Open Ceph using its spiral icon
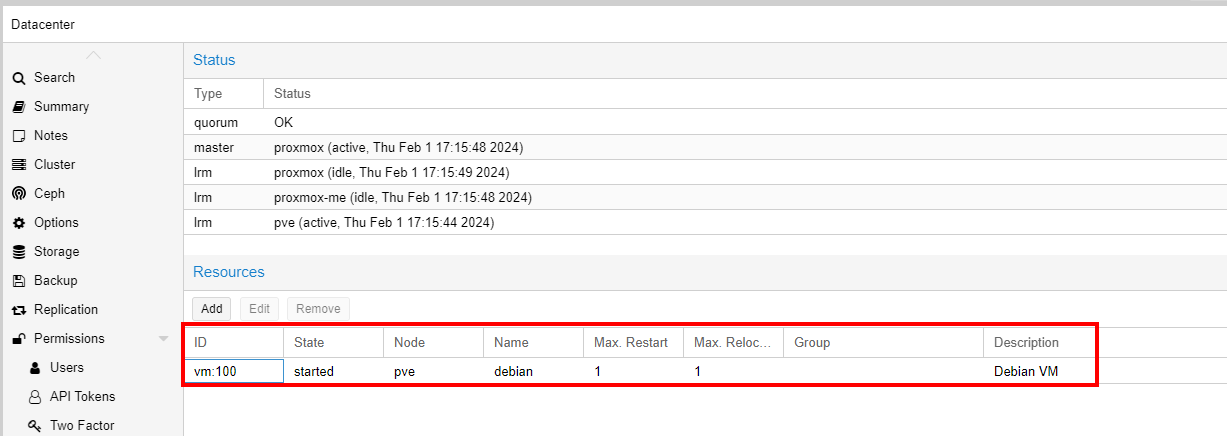The width and height of the screenshot is (1227, 436). tap(18, 194)
